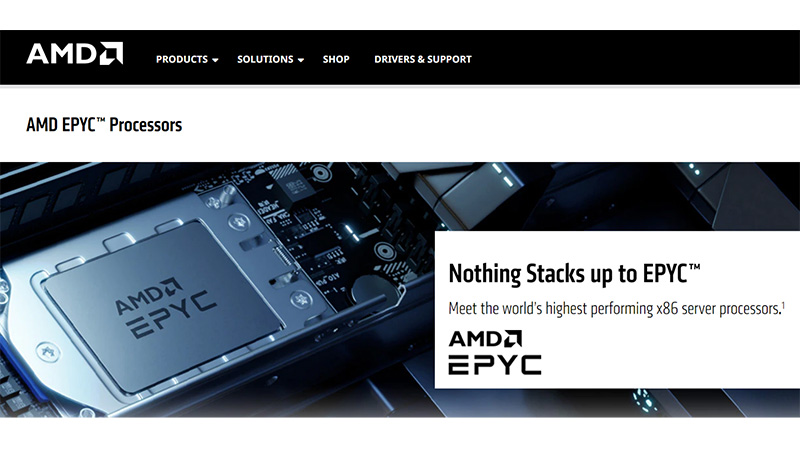Click the star screw below the processor
The image size is (800, 450).
coord(48,352)
